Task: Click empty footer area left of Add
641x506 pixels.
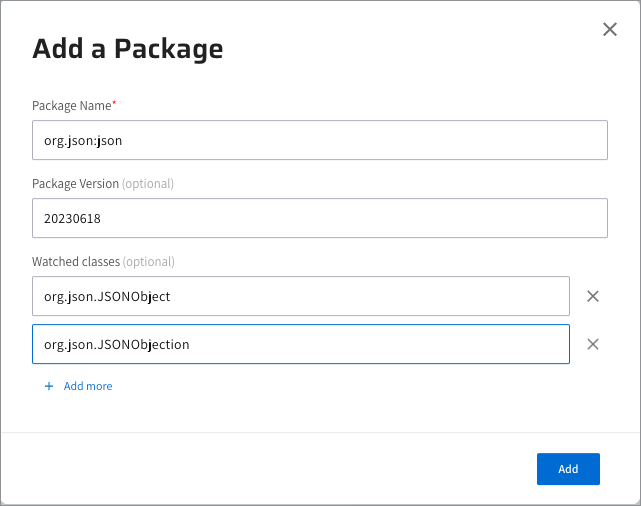Action: [x=280, y=469]
